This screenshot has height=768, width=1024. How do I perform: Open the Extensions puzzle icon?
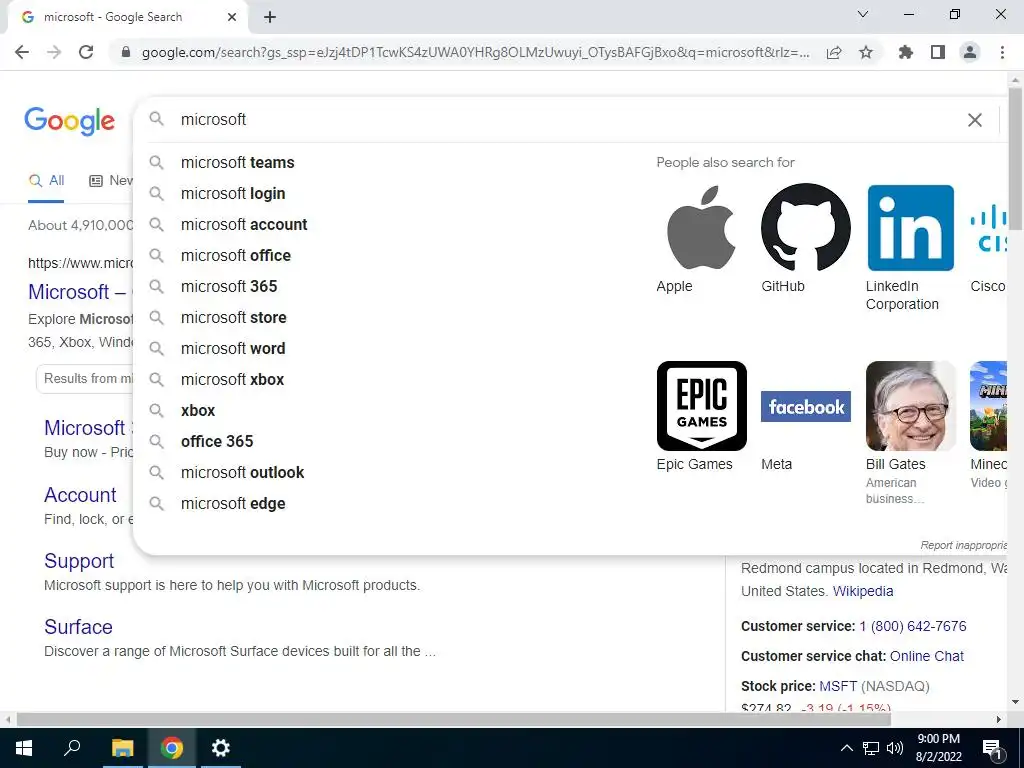pos(906,52)
